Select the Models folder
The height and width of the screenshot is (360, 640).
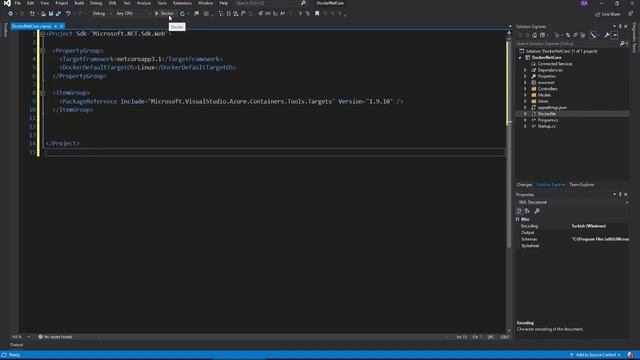tap(544, 95)
